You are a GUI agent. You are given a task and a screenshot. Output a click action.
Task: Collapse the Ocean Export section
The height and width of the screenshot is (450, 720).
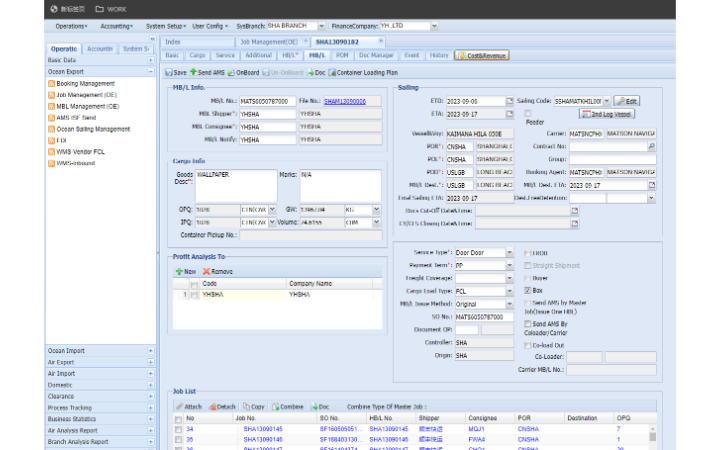[151, 72]
